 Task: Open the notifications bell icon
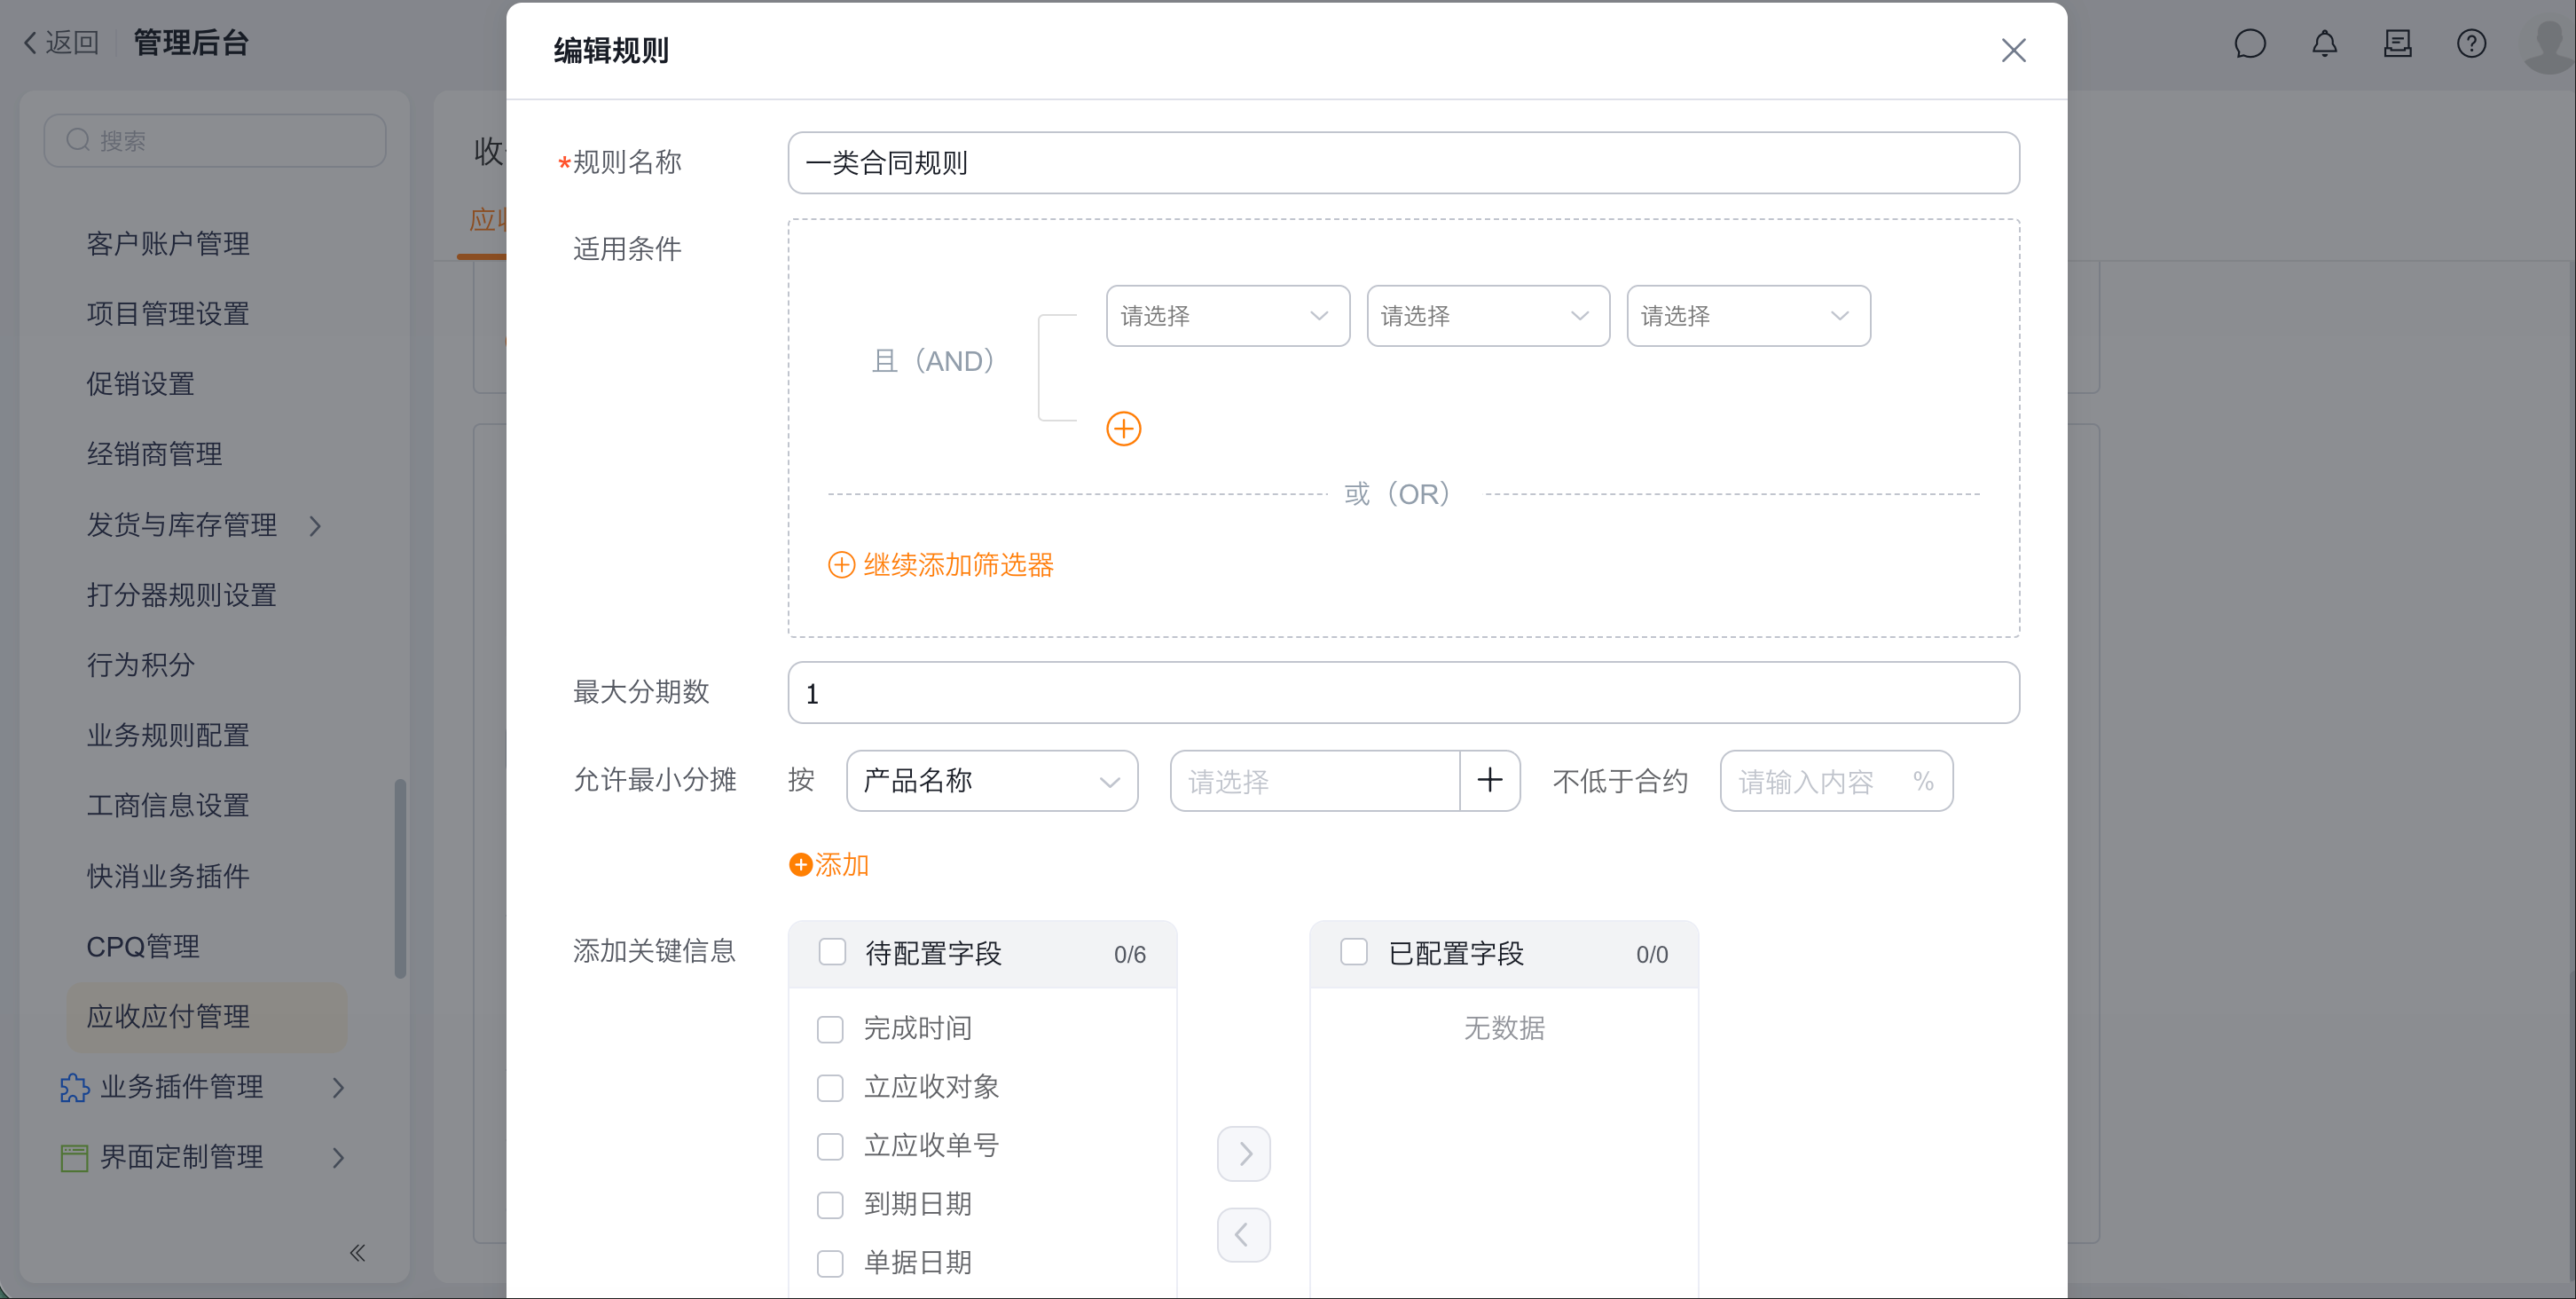pyautogui.click(x=2324, y=44)
